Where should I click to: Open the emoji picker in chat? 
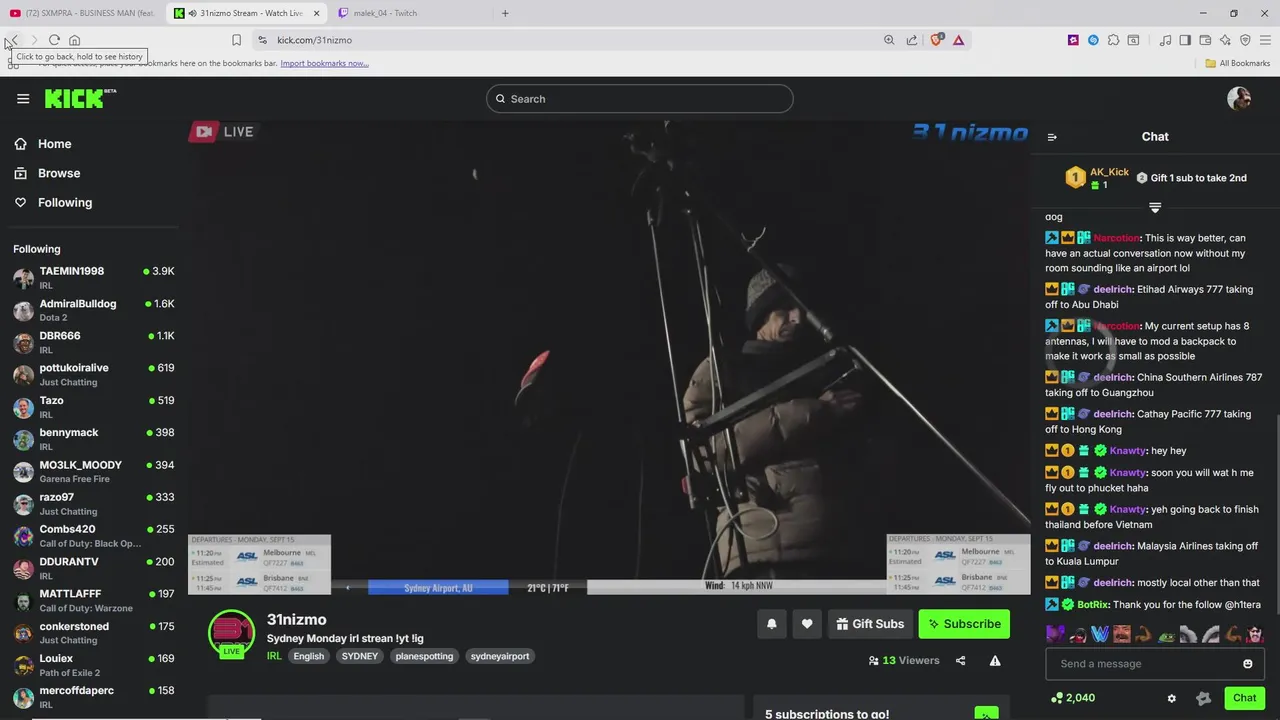1247,664
